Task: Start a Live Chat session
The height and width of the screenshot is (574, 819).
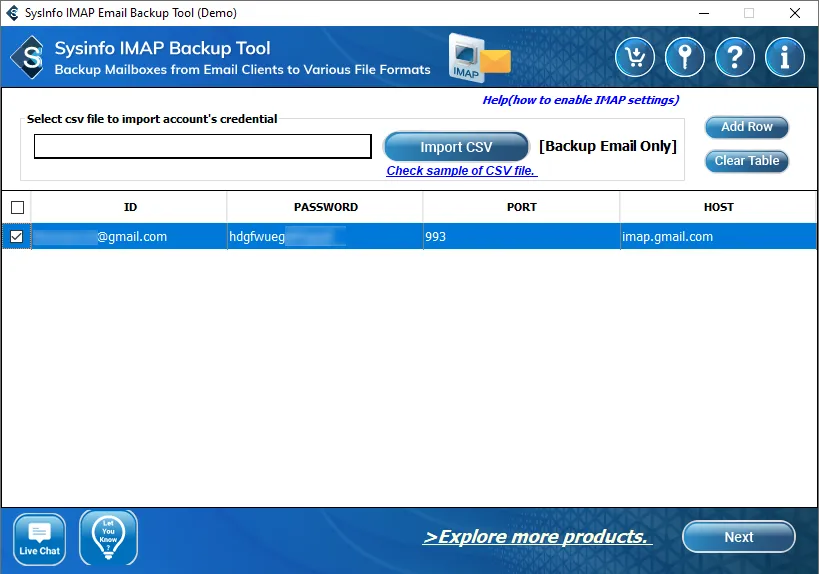Action: coord(39,540)
